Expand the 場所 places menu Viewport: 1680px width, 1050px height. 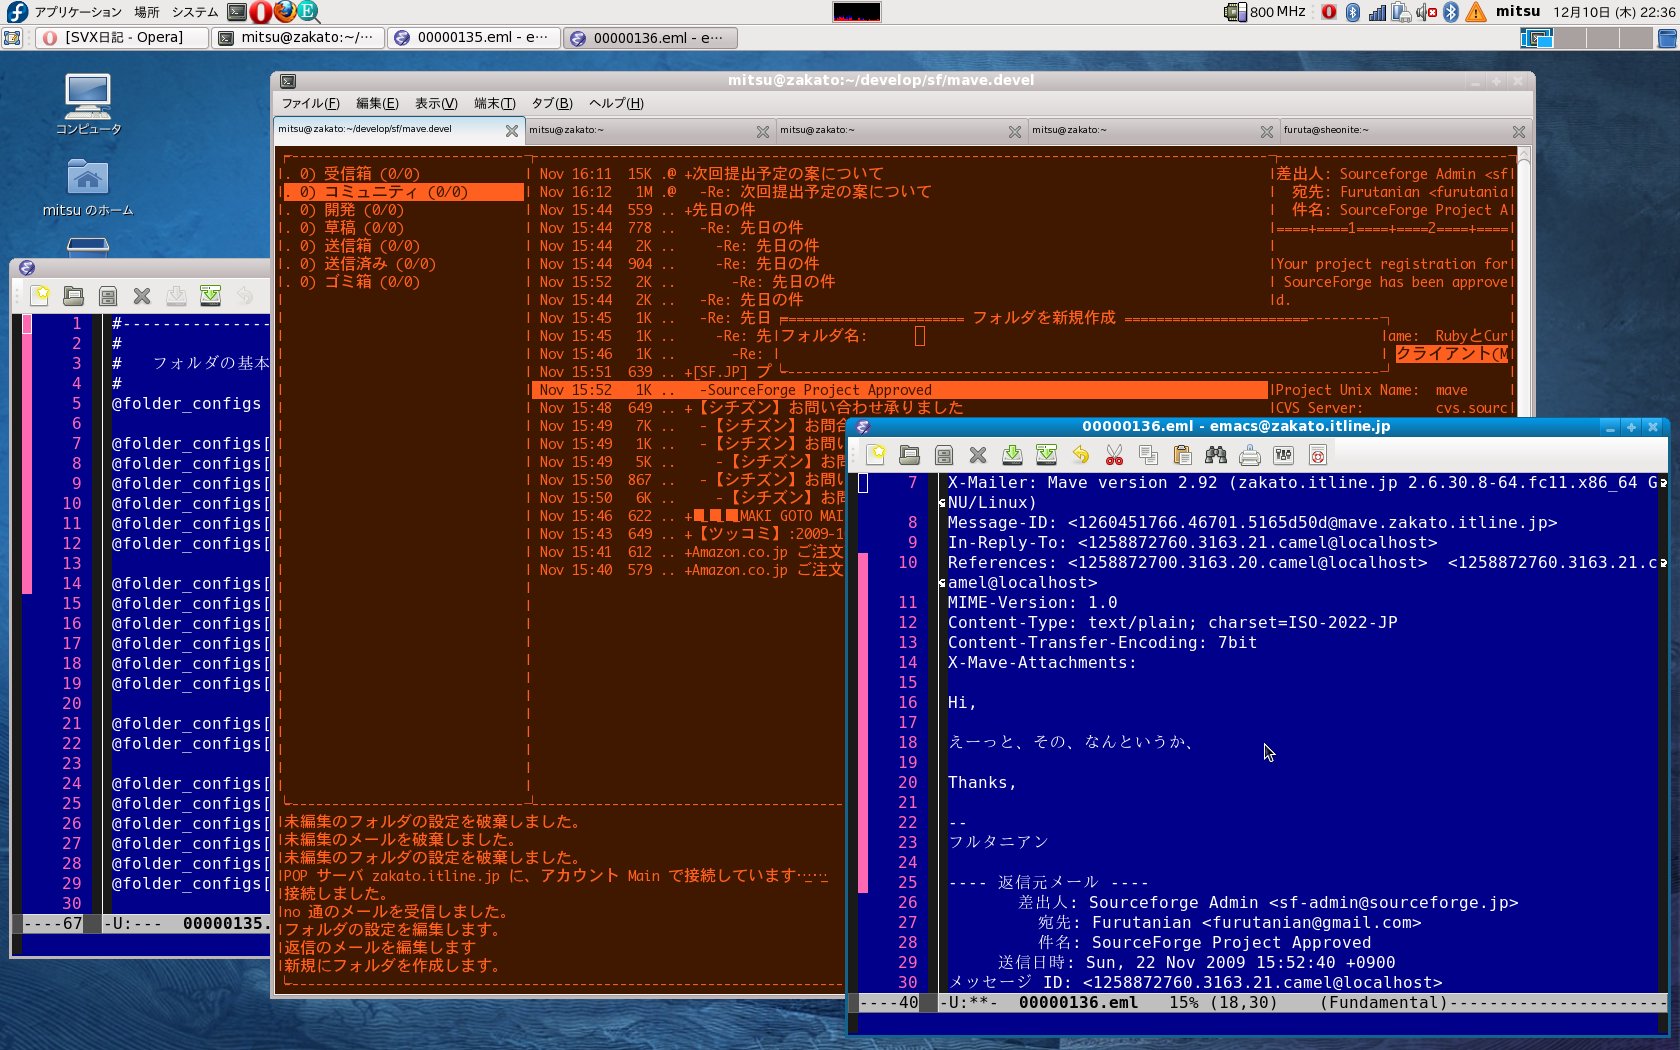pyautogui.click(x=146, y=12)
